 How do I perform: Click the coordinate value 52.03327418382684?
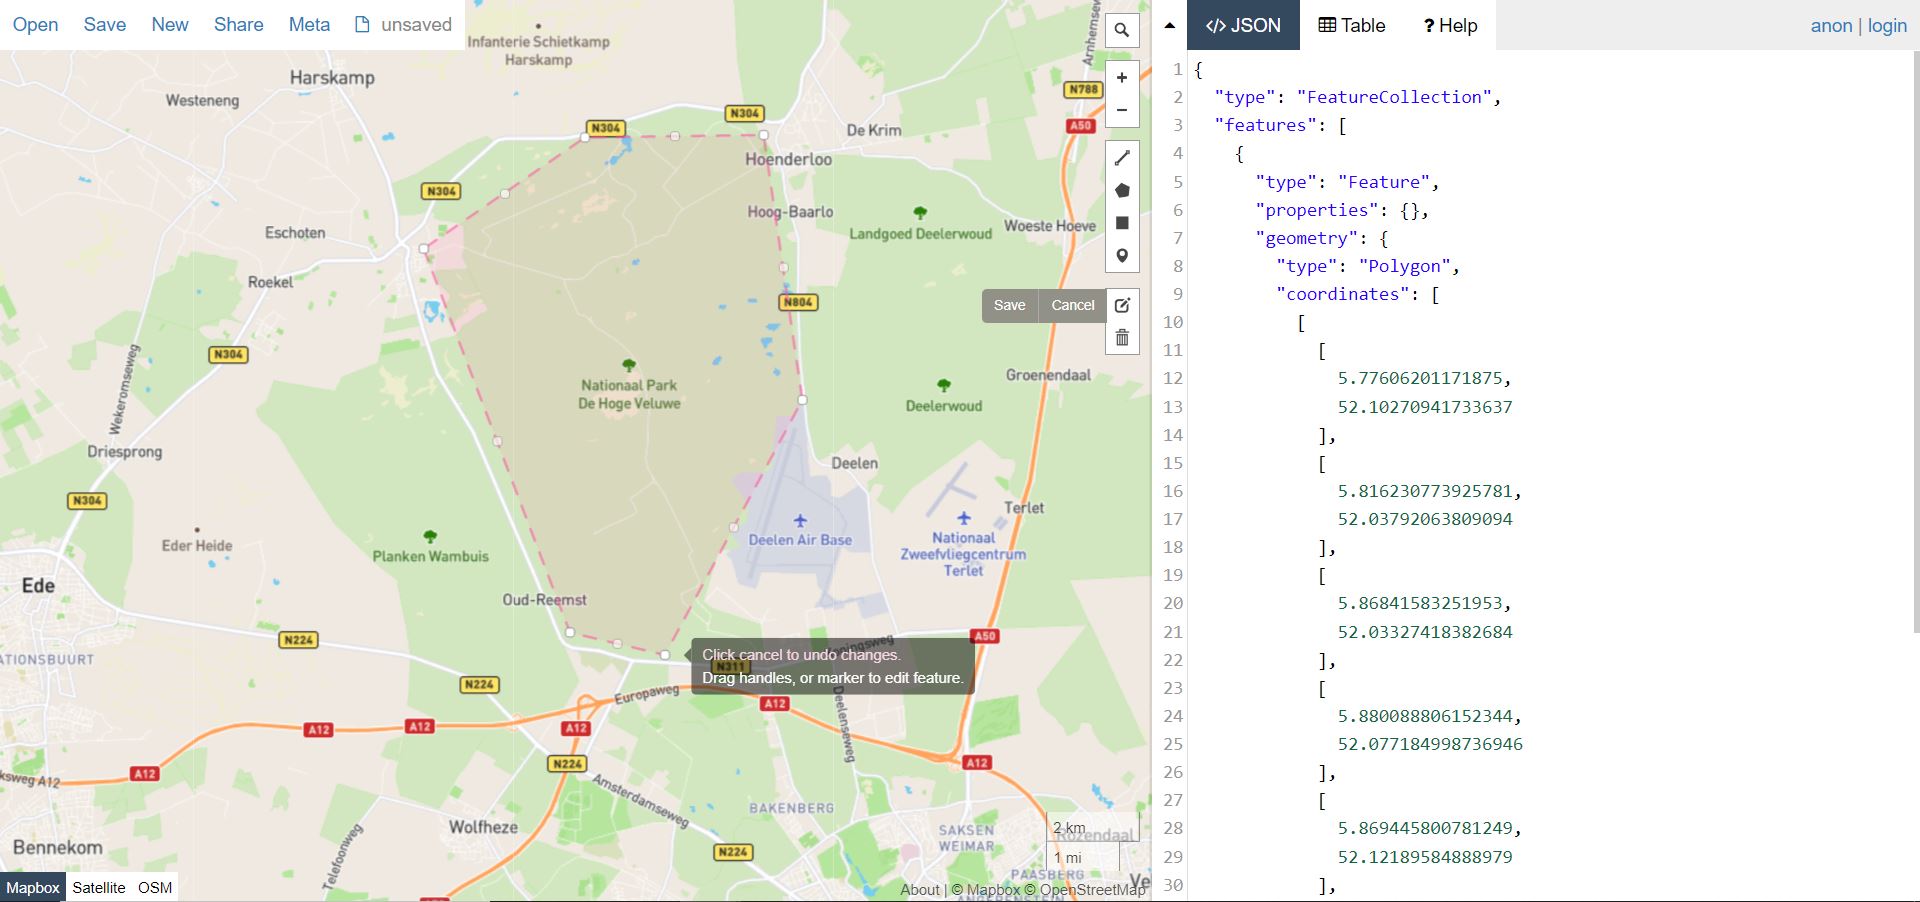1425,632
